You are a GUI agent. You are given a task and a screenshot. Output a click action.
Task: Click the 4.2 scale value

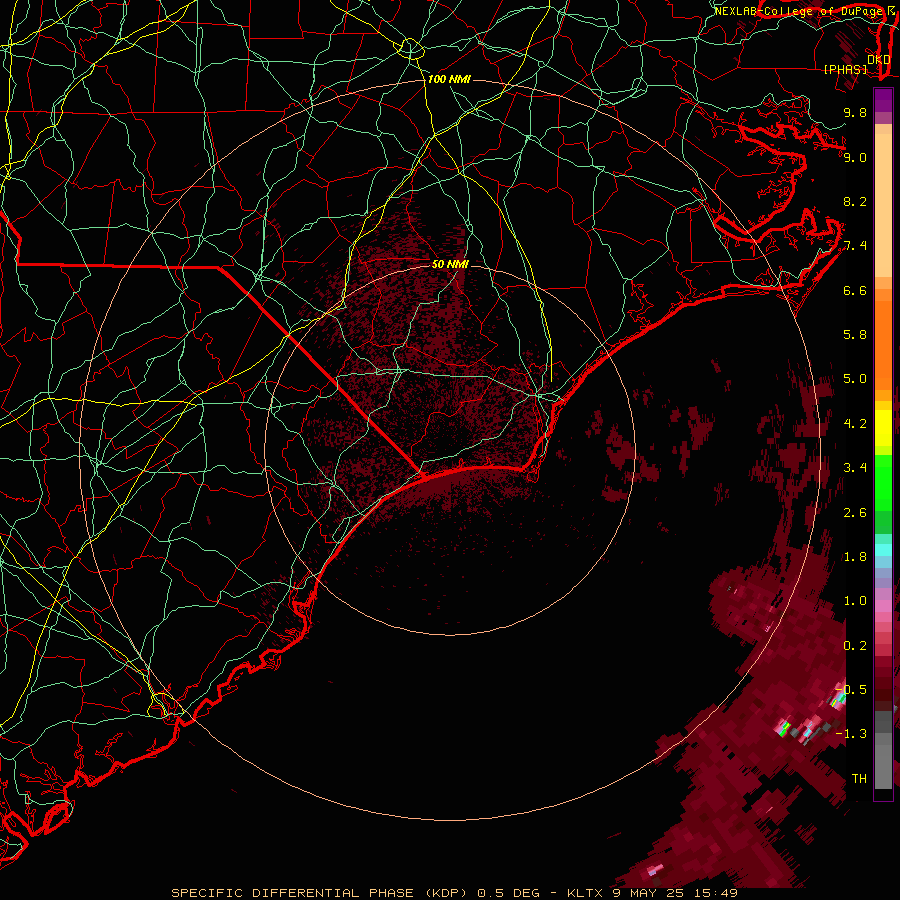[x=855, y=424]
